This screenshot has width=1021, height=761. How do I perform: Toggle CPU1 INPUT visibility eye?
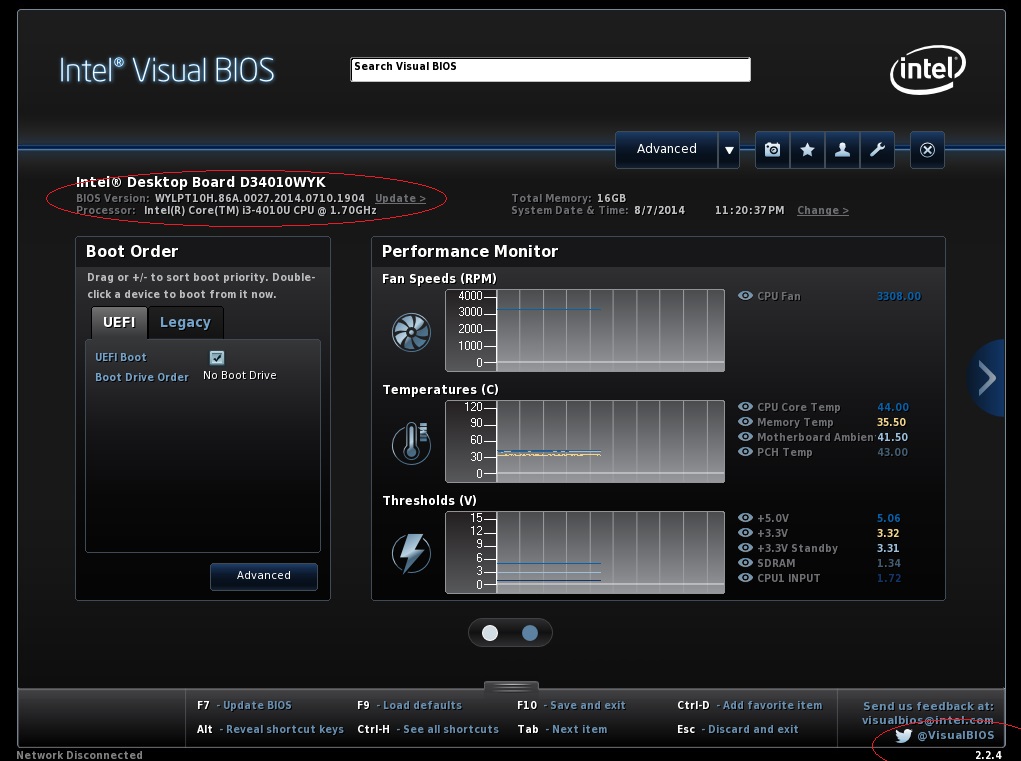[x=745, y=577]
